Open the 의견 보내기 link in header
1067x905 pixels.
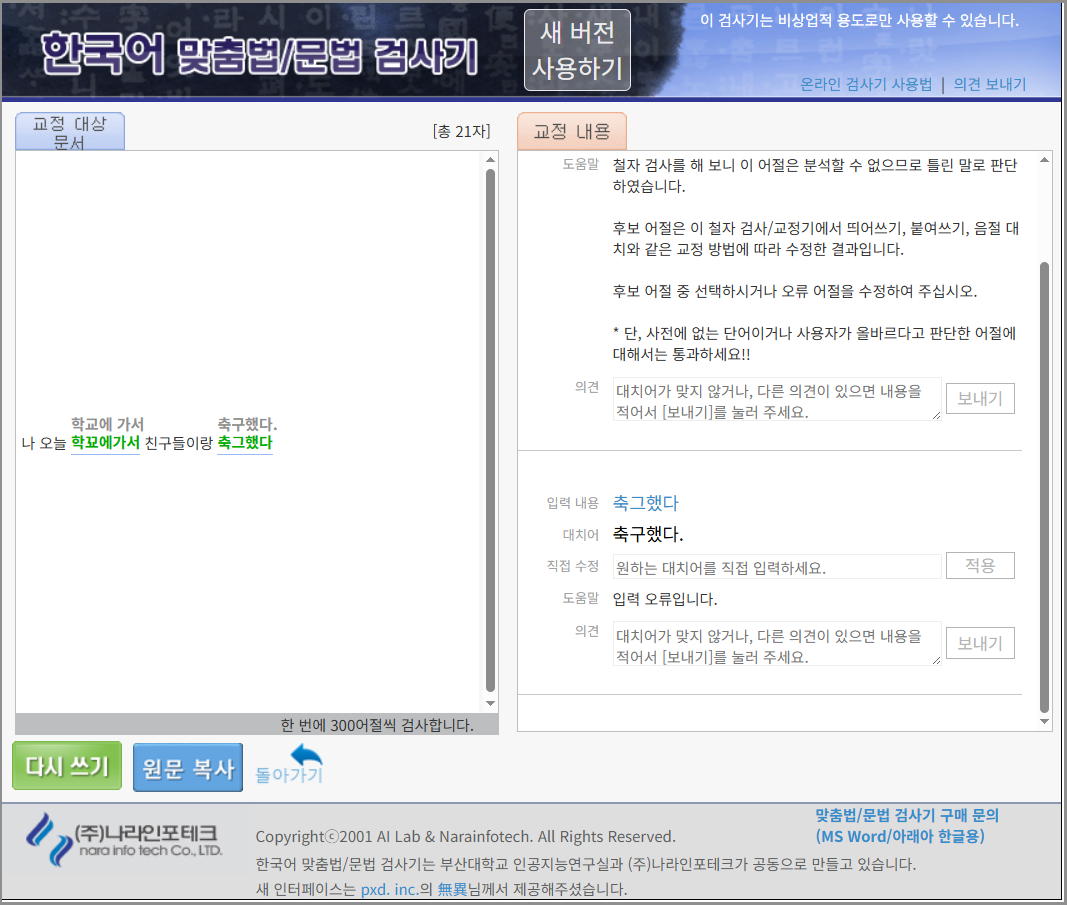pos(989,85)
